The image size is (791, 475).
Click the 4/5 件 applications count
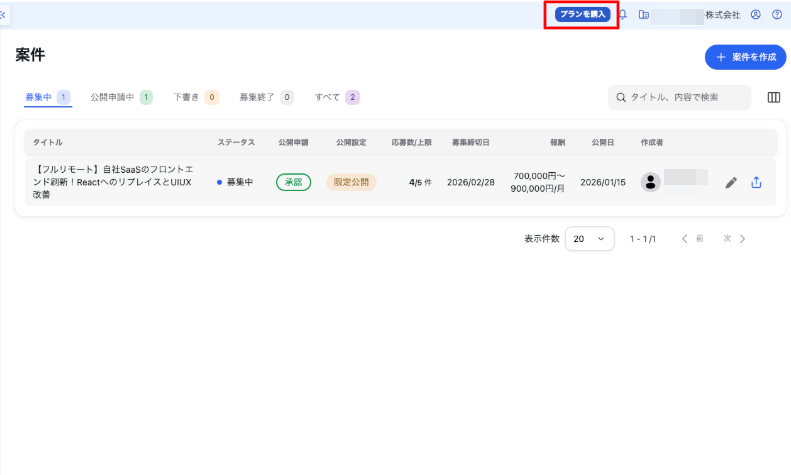coord(420,182)
